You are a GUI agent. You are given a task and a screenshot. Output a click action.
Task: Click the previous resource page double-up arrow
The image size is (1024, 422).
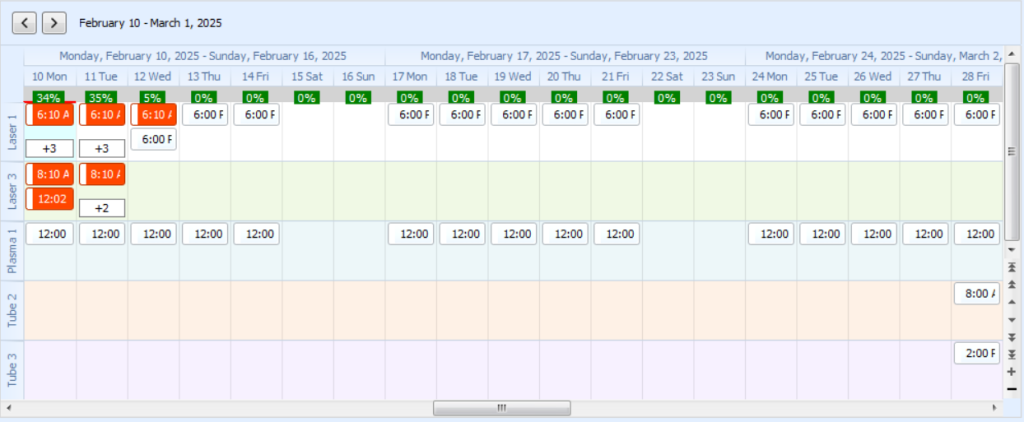[1011, 285]
